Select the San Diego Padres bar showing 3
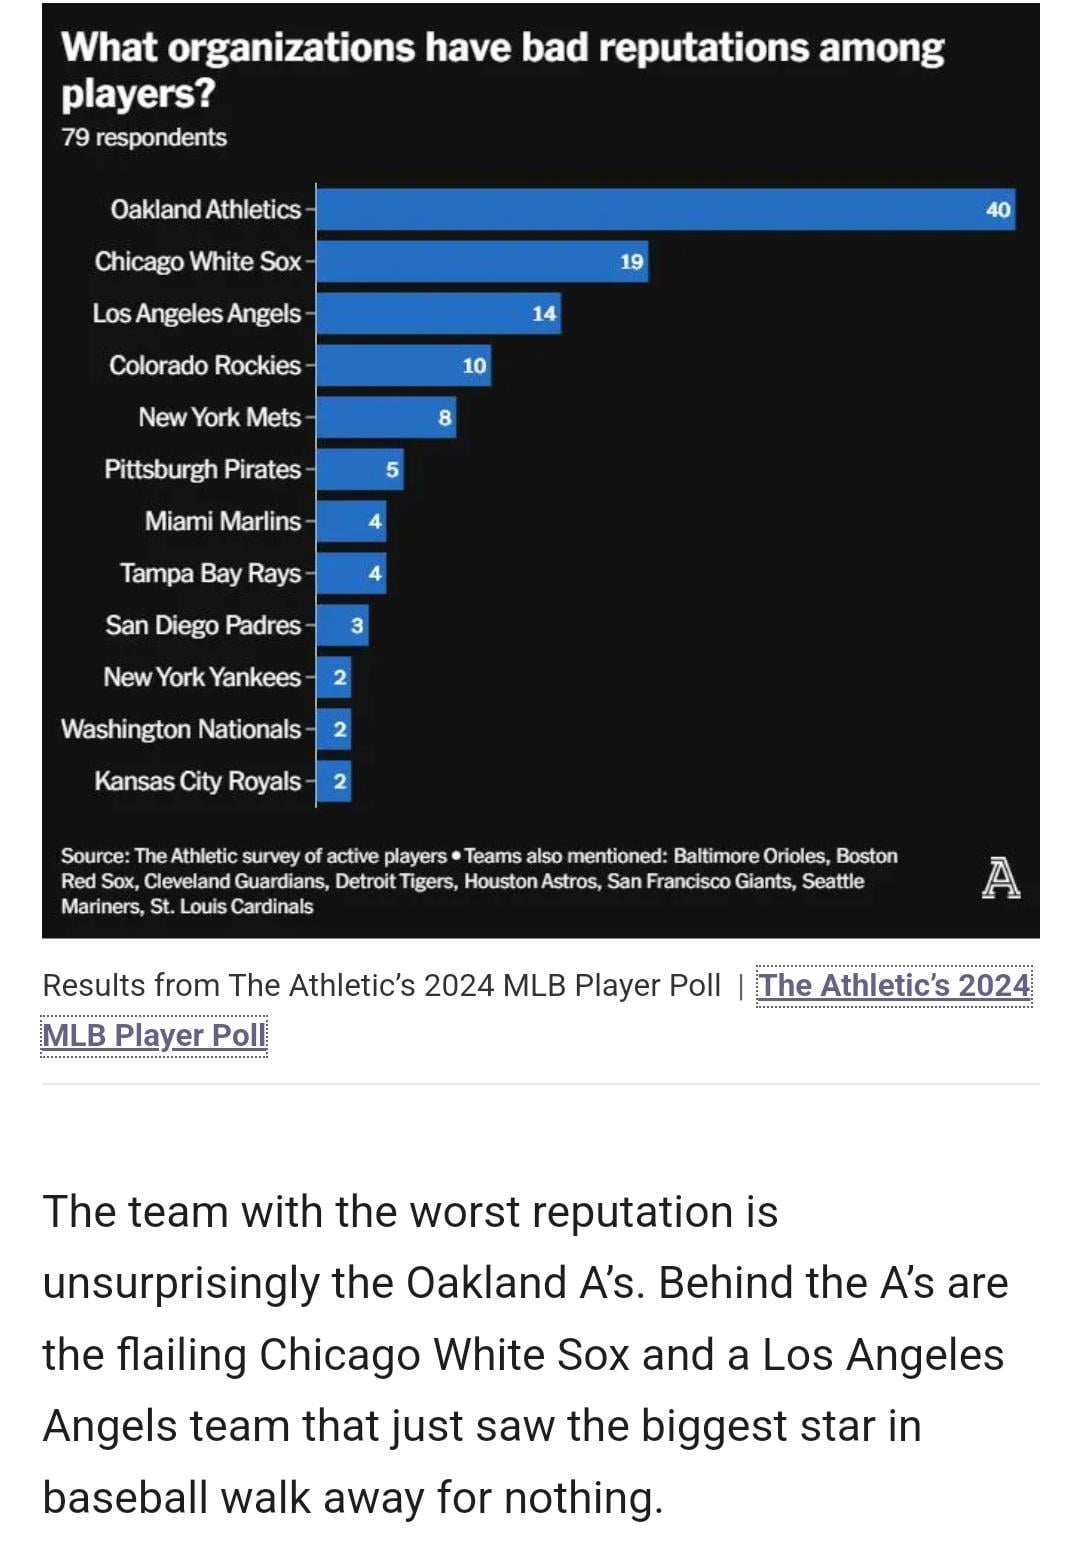This screenshot has height=1558, width=1080. click(342, 626)
